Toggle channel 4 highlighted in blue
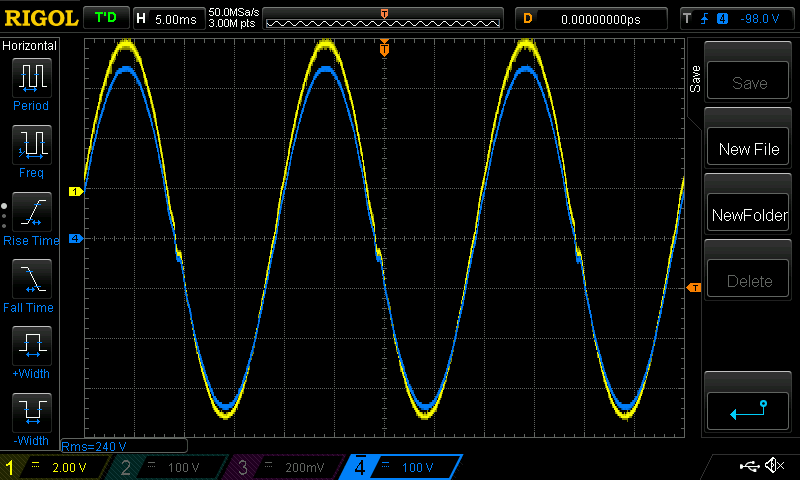 point(400,467)
